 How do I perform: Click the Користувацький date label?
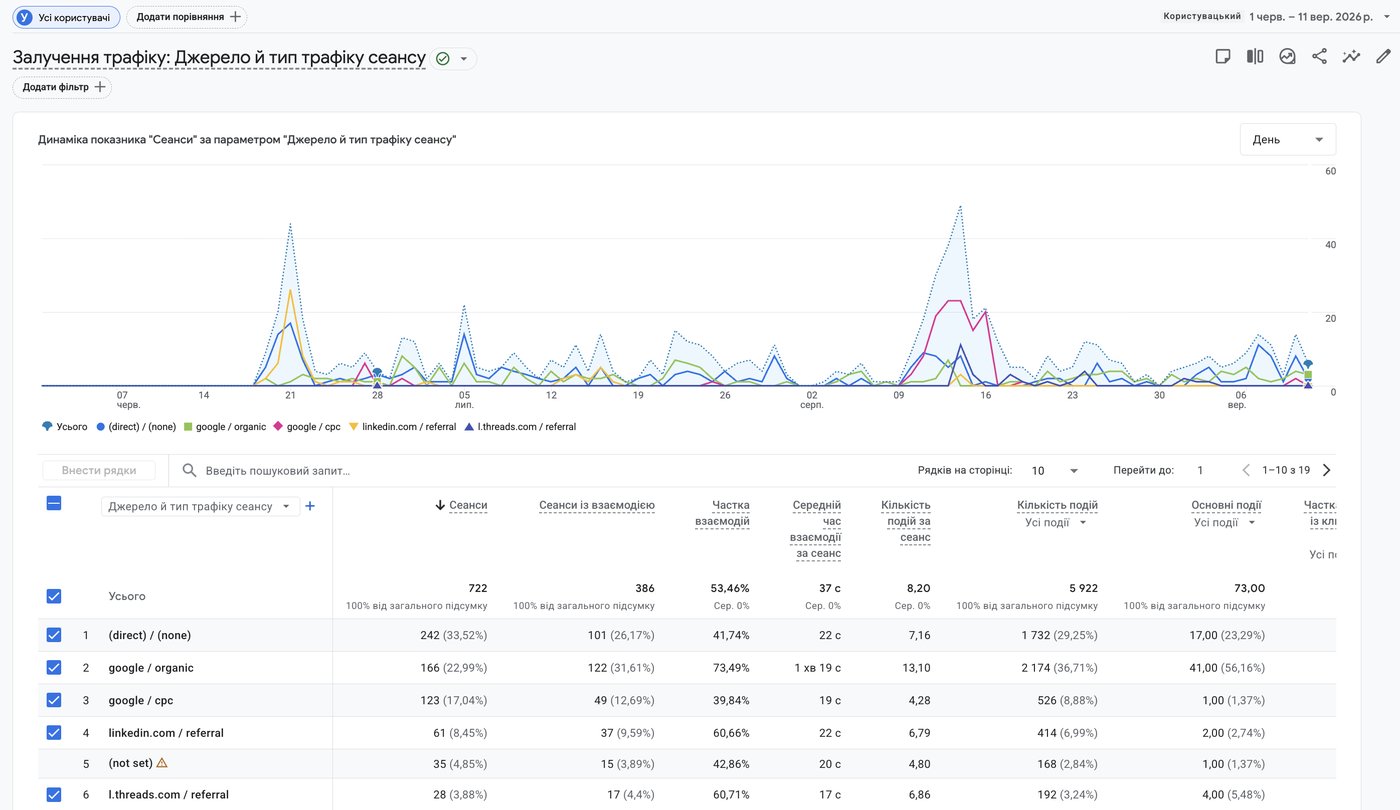pos(1202,16)
